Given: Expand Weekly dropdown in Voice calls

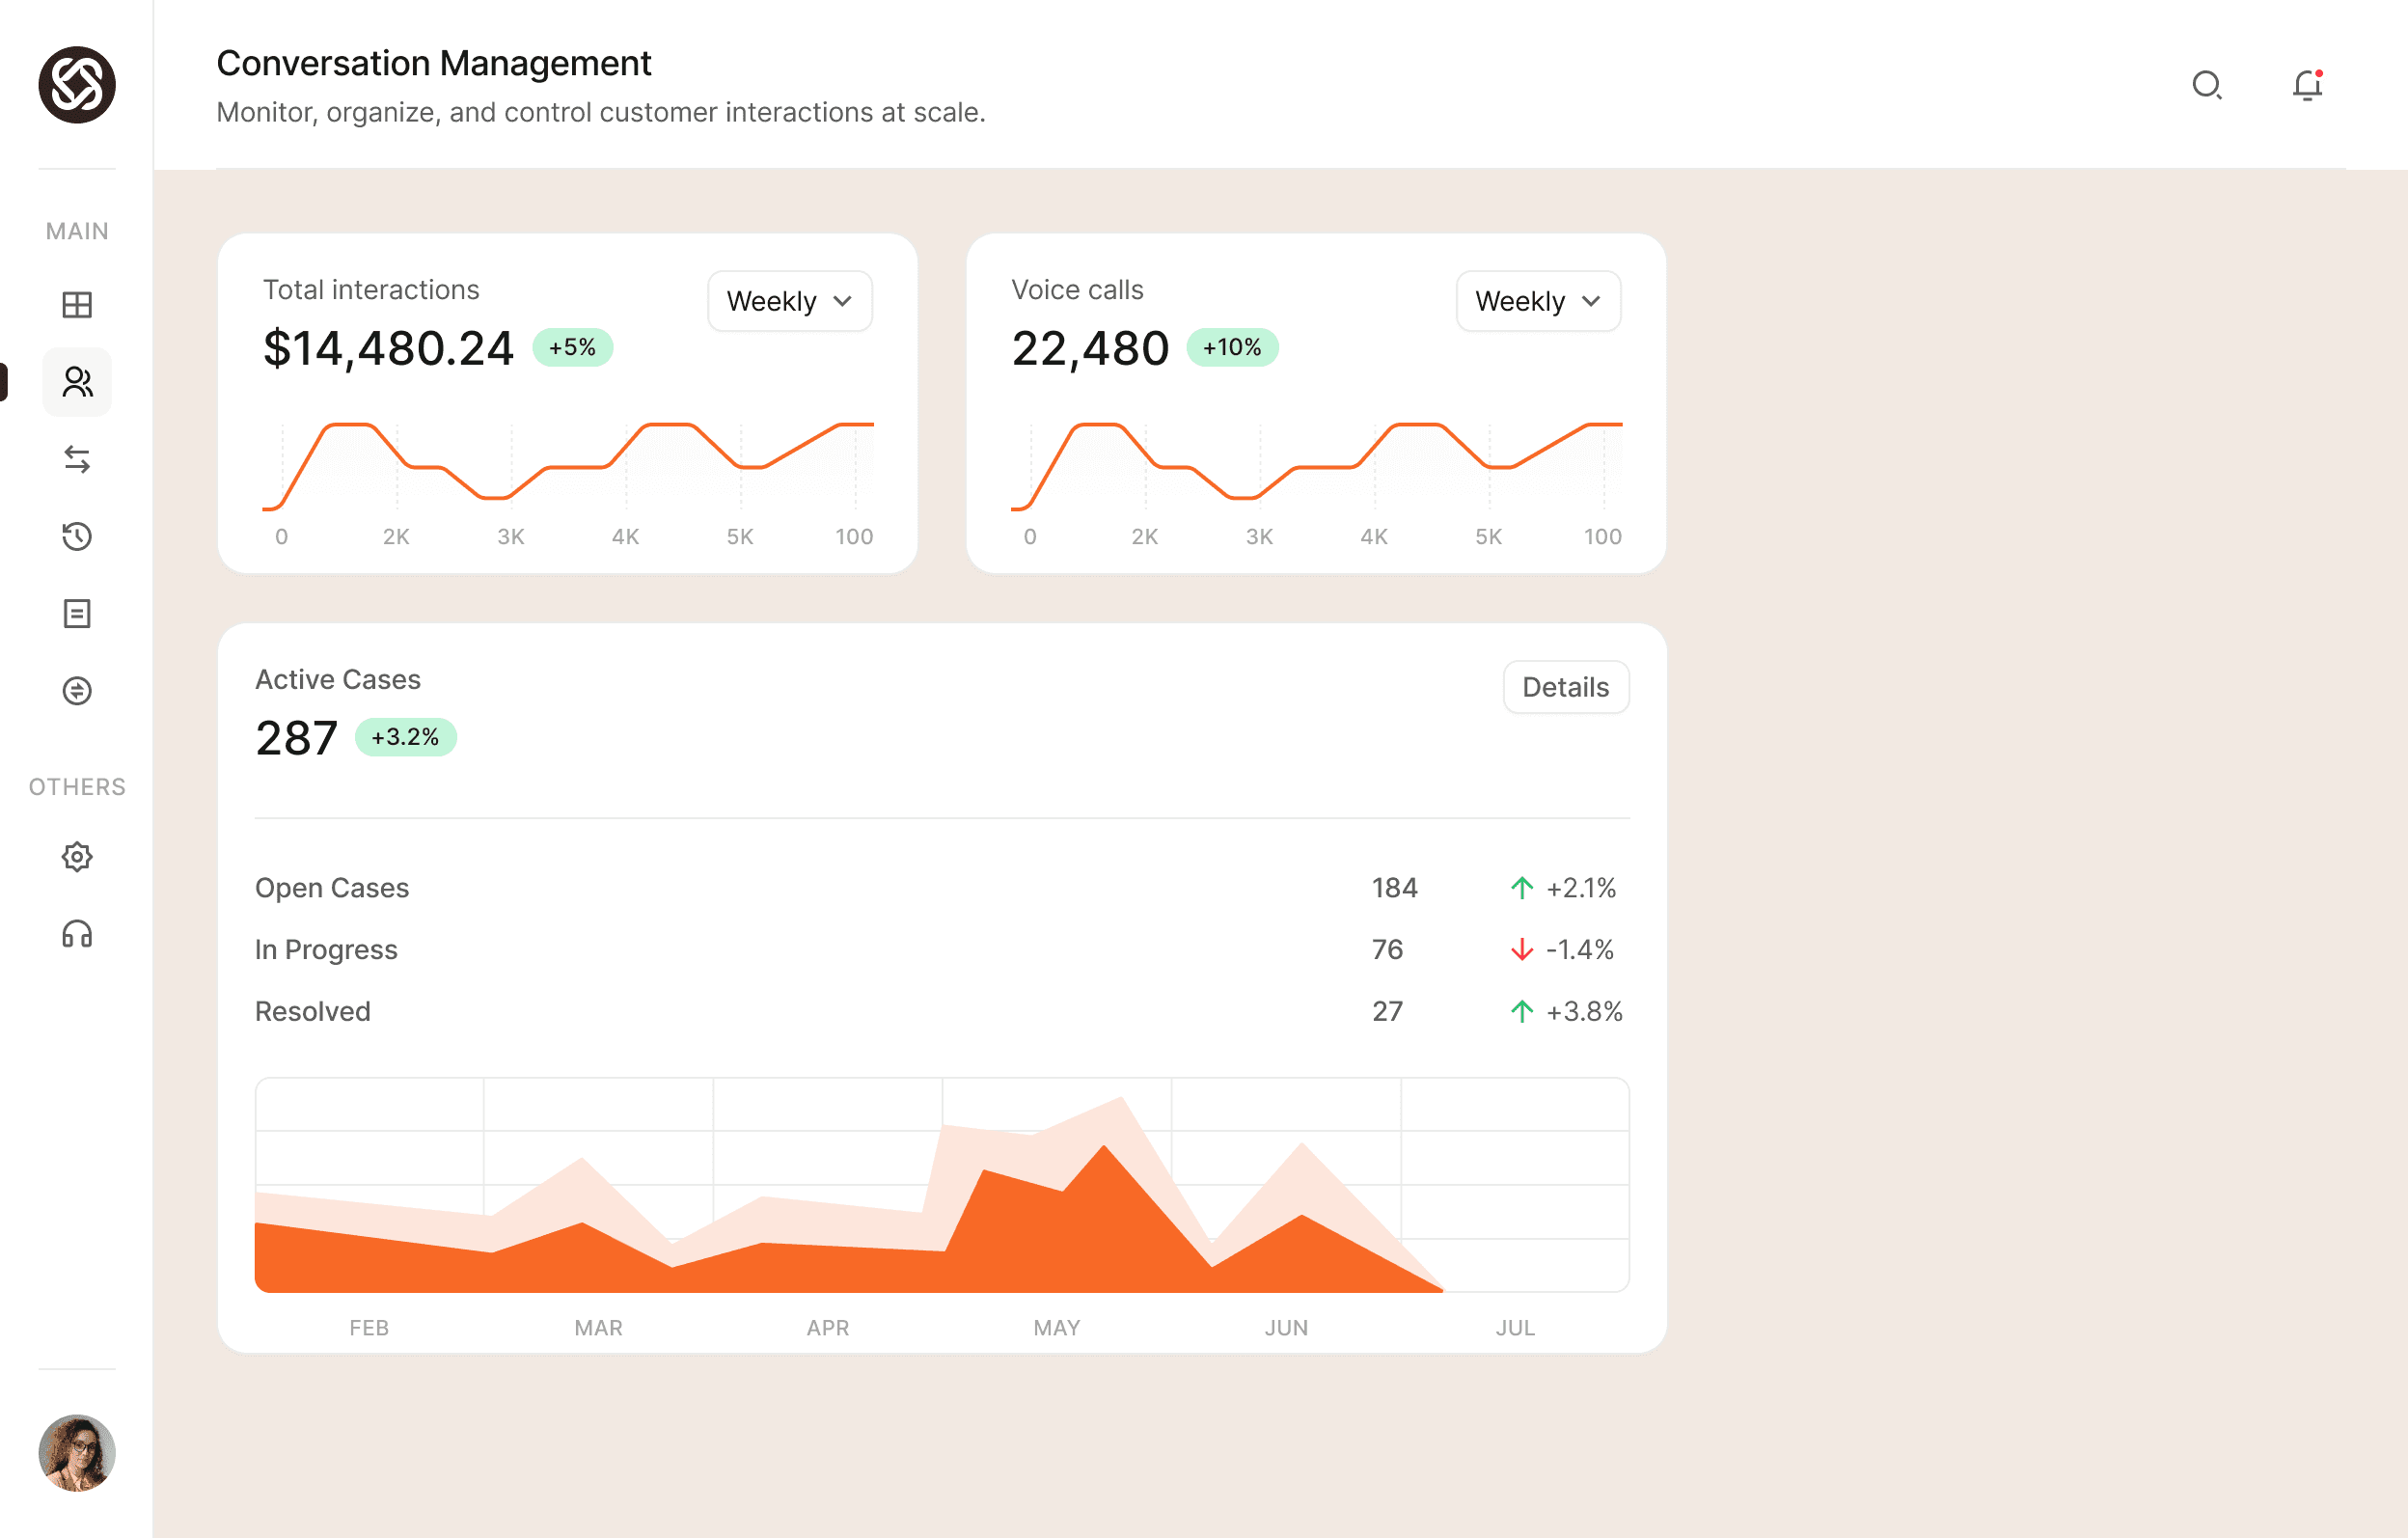Looking at the screenshot, I should (x=1537, y=301).
